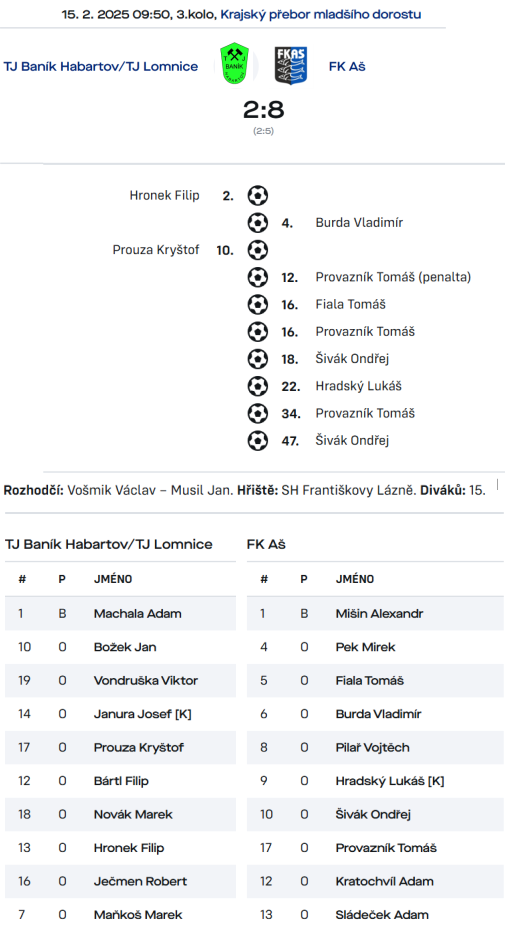Open TJ Baník Habartov/TJ Lomnice team link

click(101, 66)
